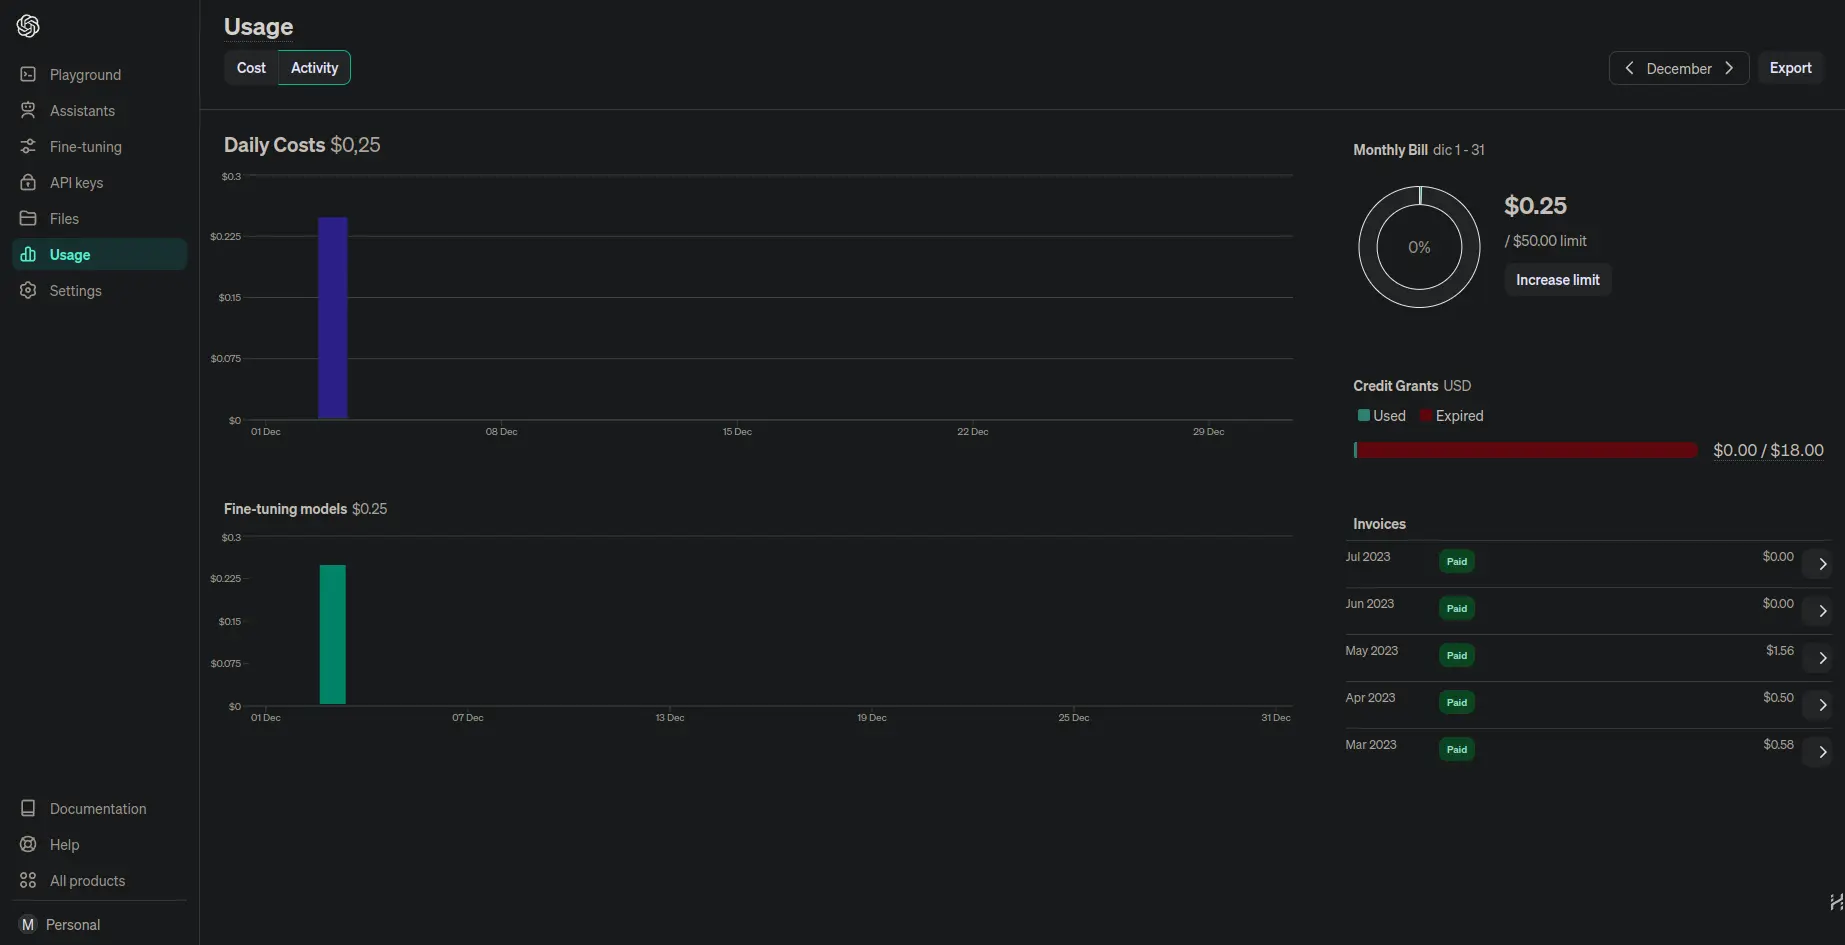The width and height of the screenshot is (1845, 945).
Task: Click the Monthly Bill heading
Action: [x=1390, y=150]
